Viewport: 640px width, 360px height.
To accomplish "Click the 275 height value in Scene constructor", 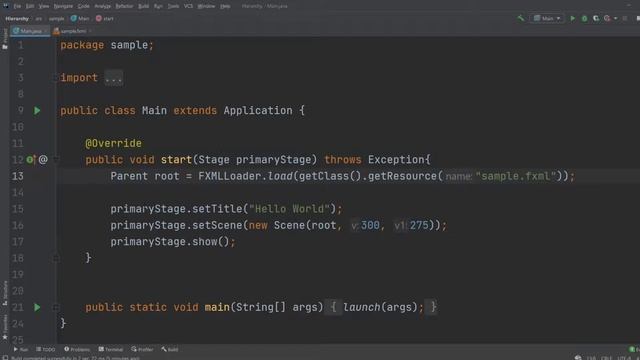I will 419,225.
